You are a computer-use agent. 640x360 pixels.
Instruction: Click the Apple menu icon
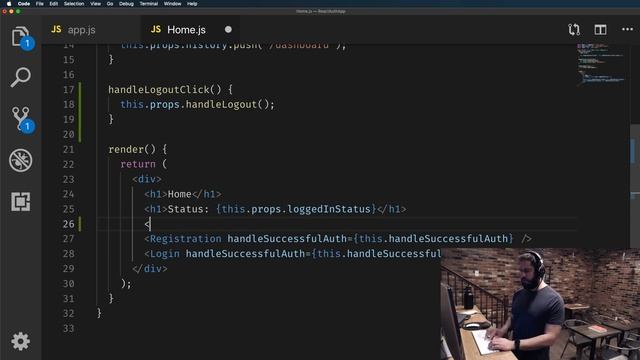[9, 4]
